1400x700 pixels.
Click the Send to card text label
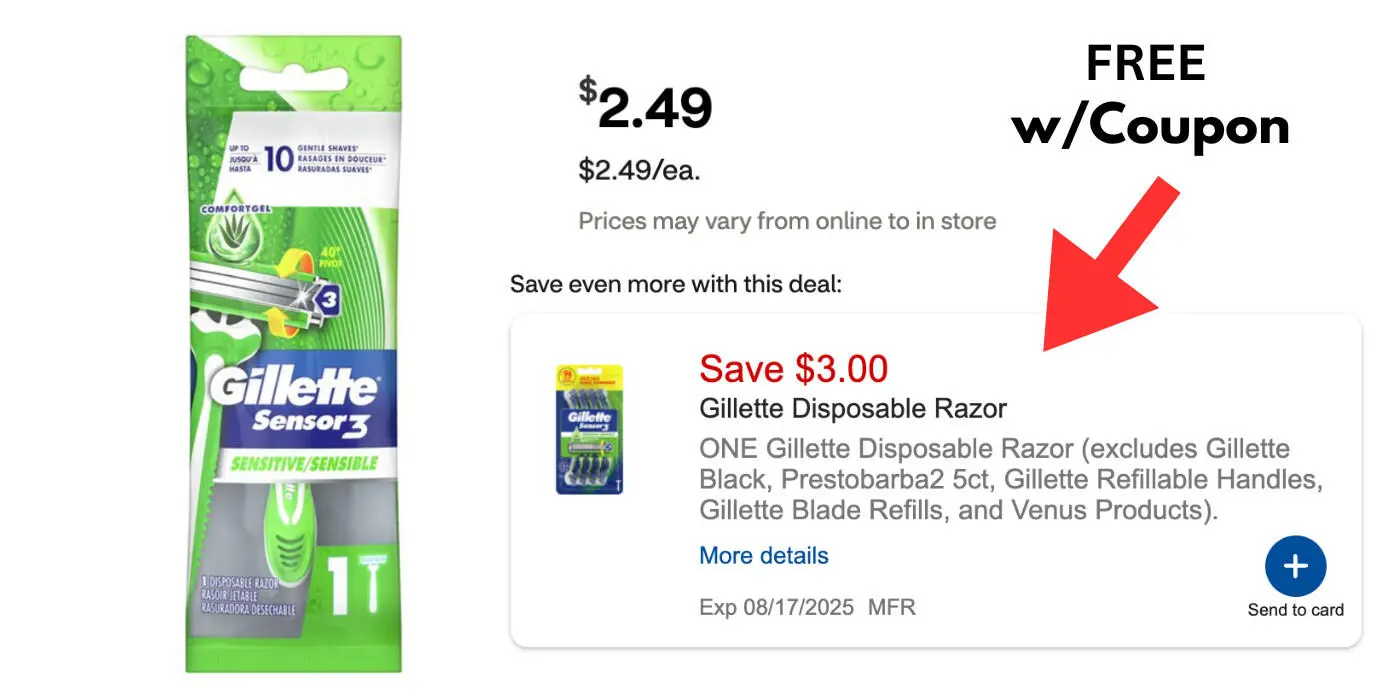click(1295, 610)
